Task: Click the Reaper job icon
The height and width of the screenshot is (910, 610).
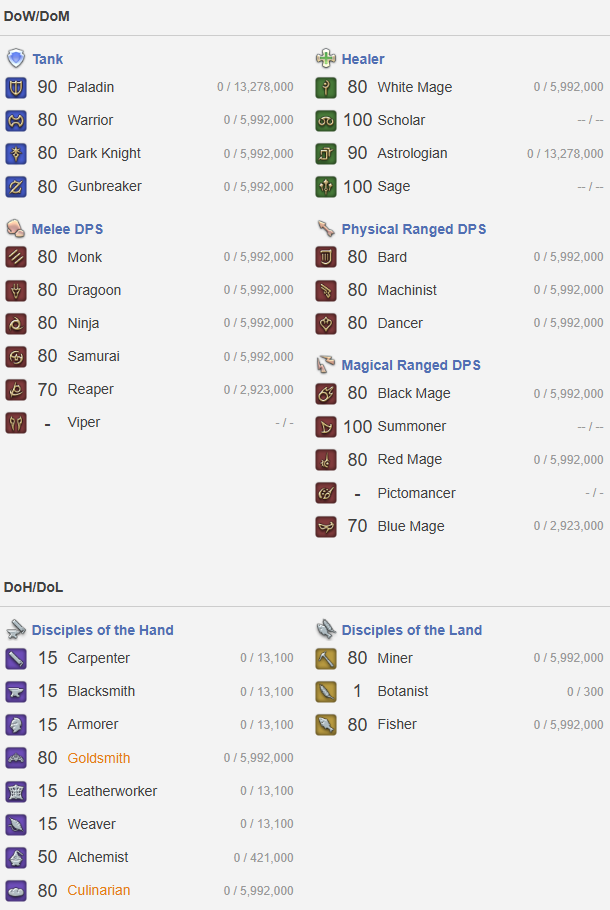Action: point(16,390)
